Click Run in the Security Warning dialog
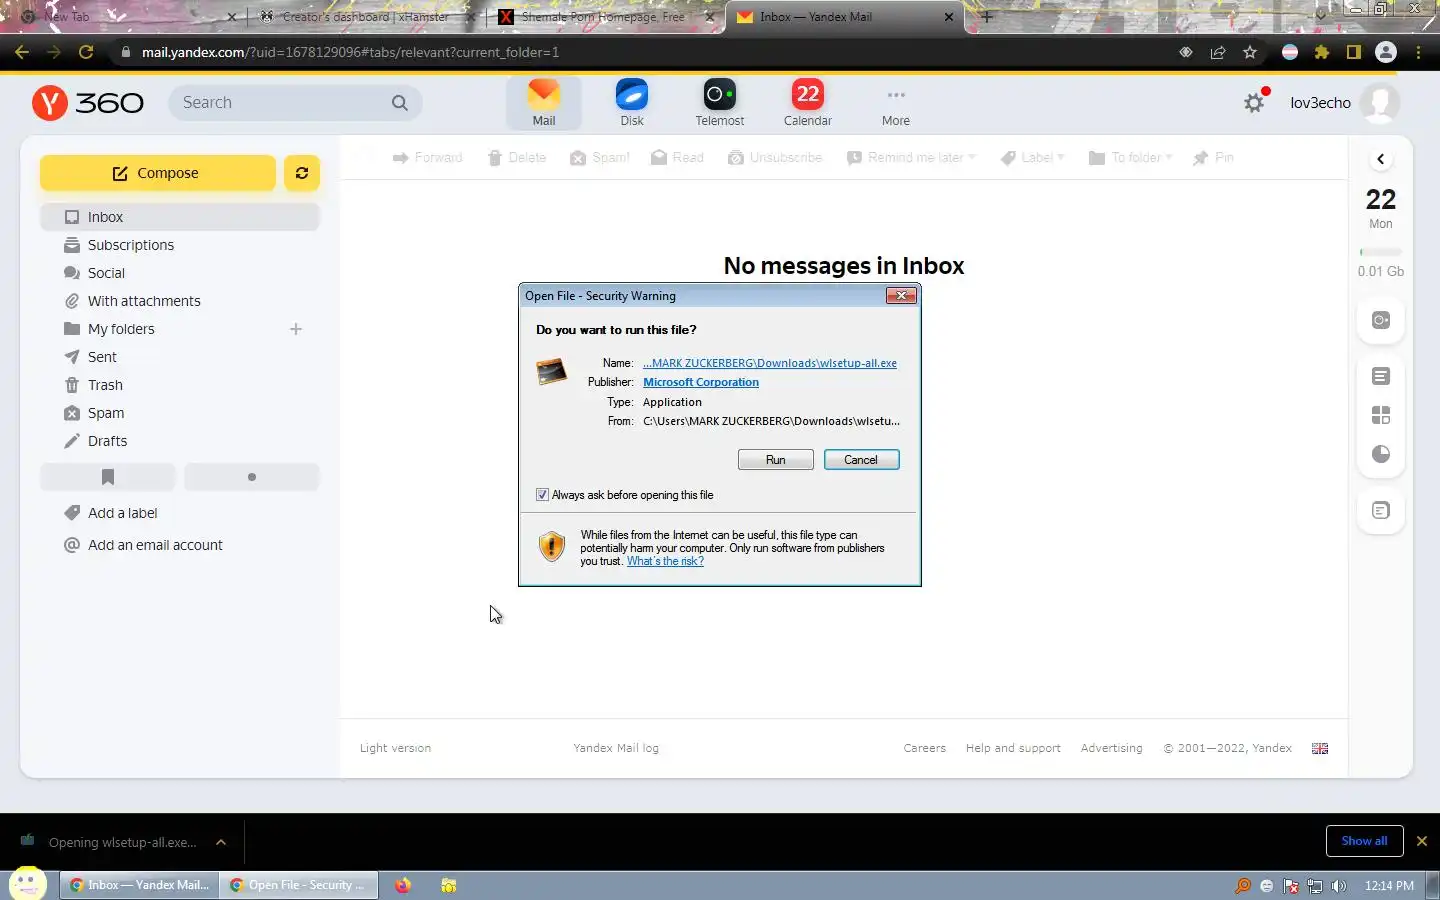Screen dimensions: 1440x900 point(775,460)
